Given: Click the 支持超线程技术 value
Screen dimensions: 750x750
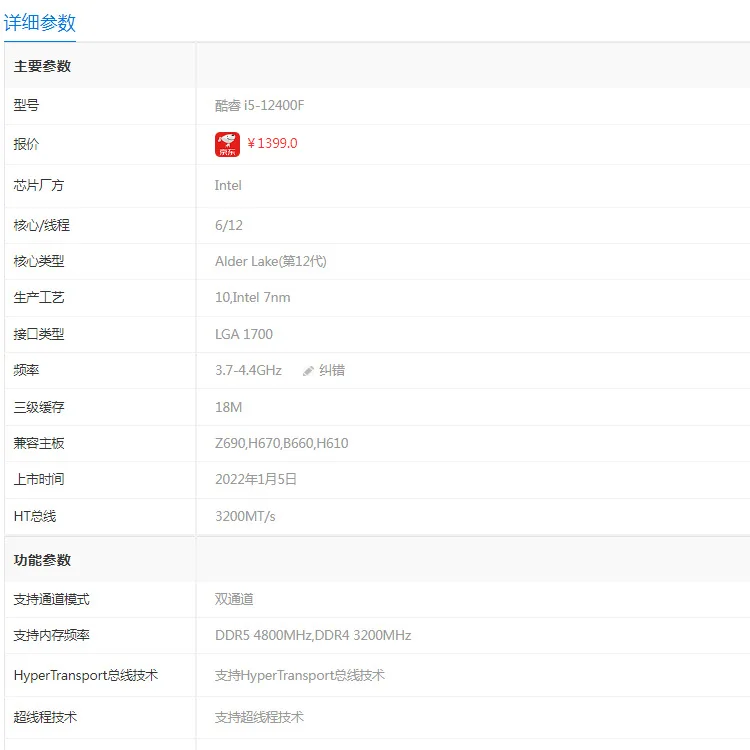Looking at the screenshot, I should 259,717.
